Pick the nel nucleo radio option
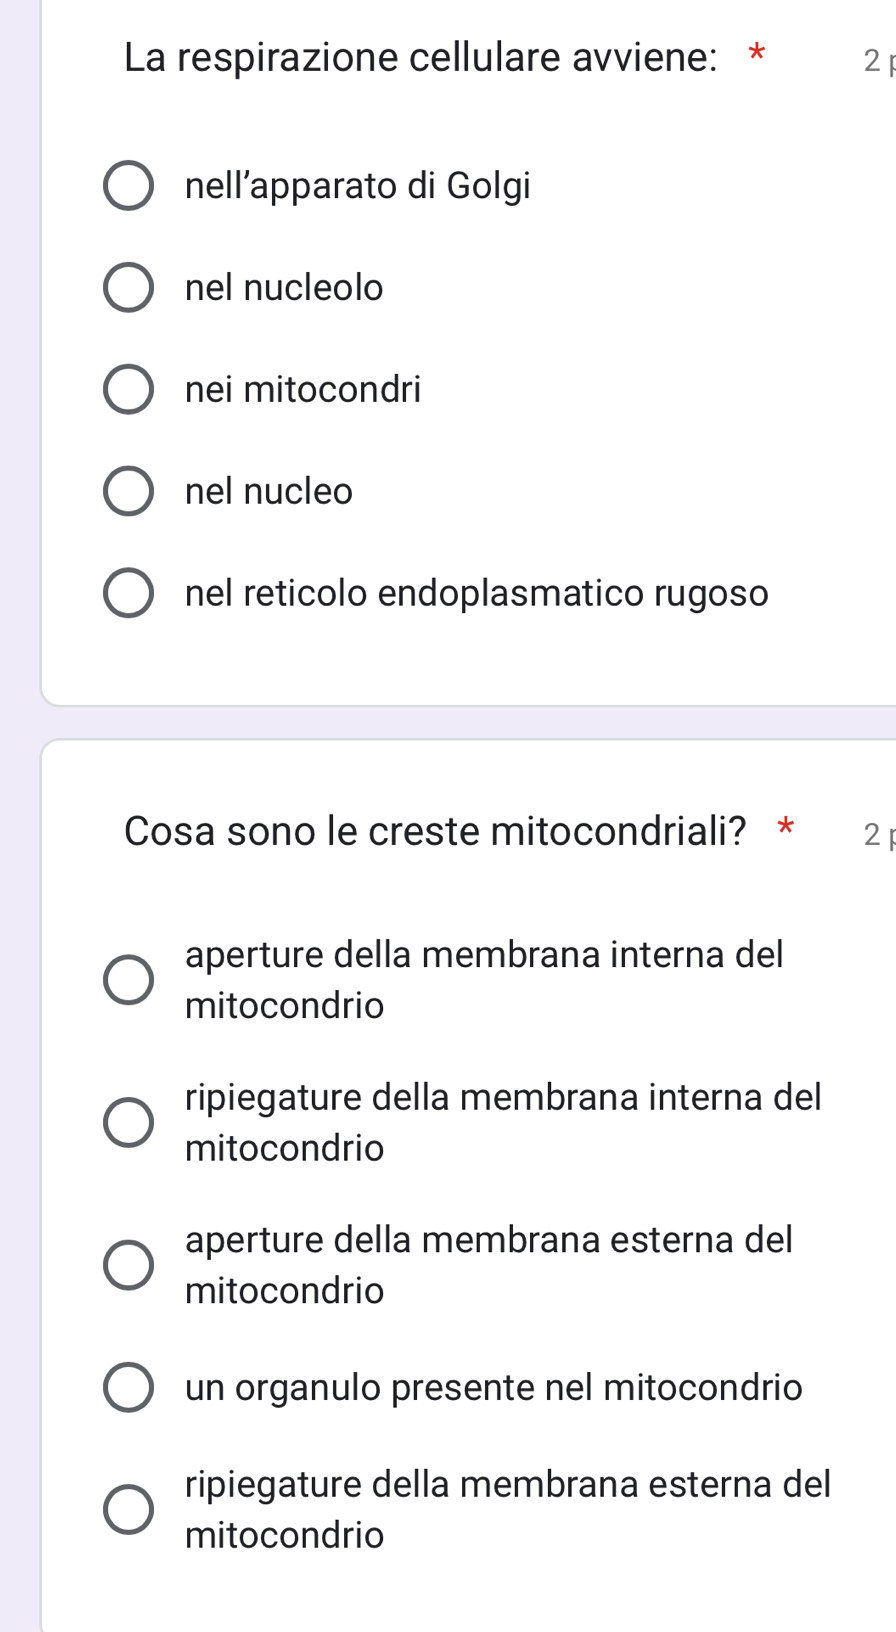896x1632 pixels. [x=129, y=491]
